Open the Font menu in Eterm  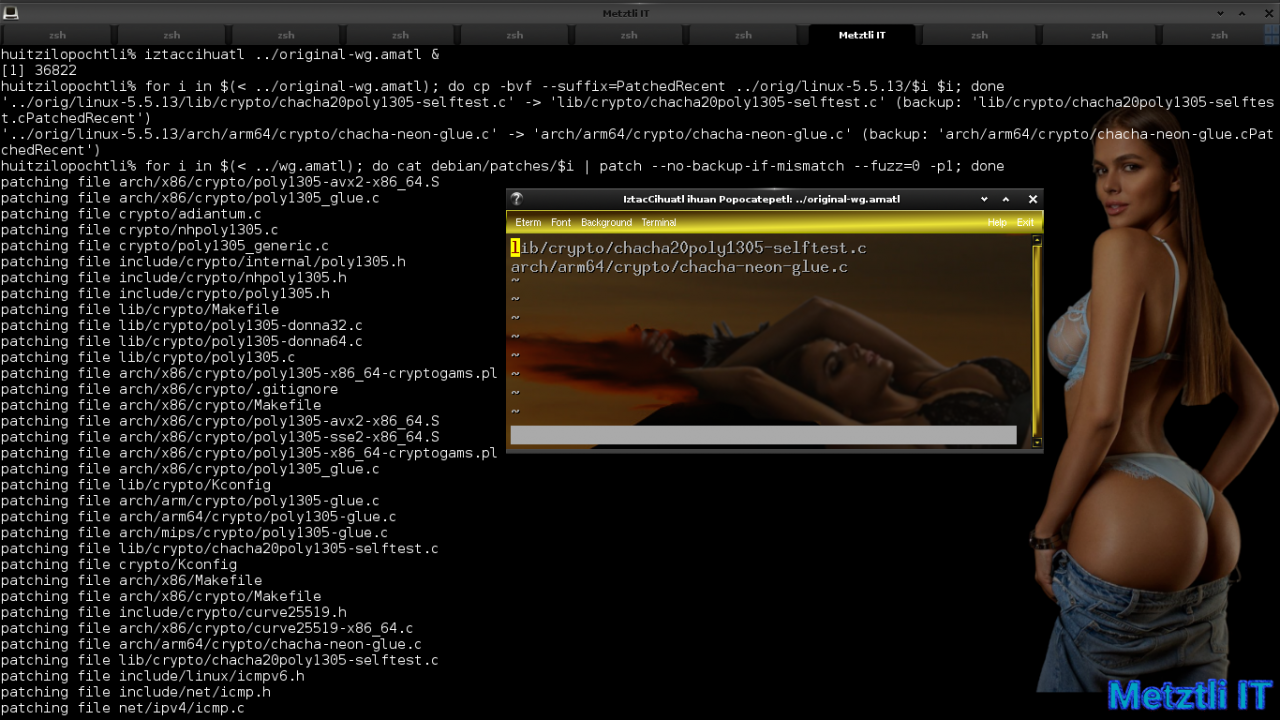point(561,222)
